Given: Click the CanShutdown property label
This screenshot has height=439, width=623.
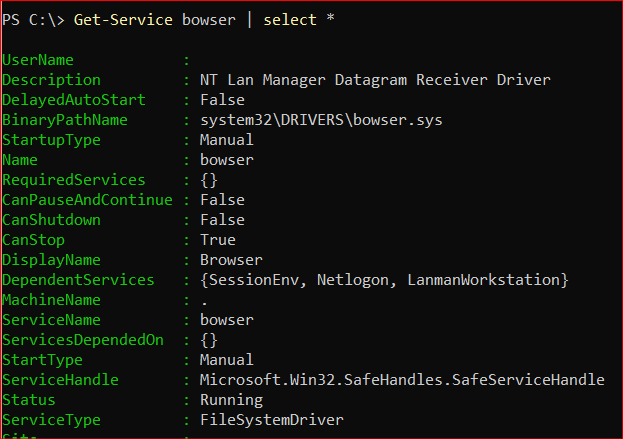Looking at the screenshot, I should coord(52,220).
